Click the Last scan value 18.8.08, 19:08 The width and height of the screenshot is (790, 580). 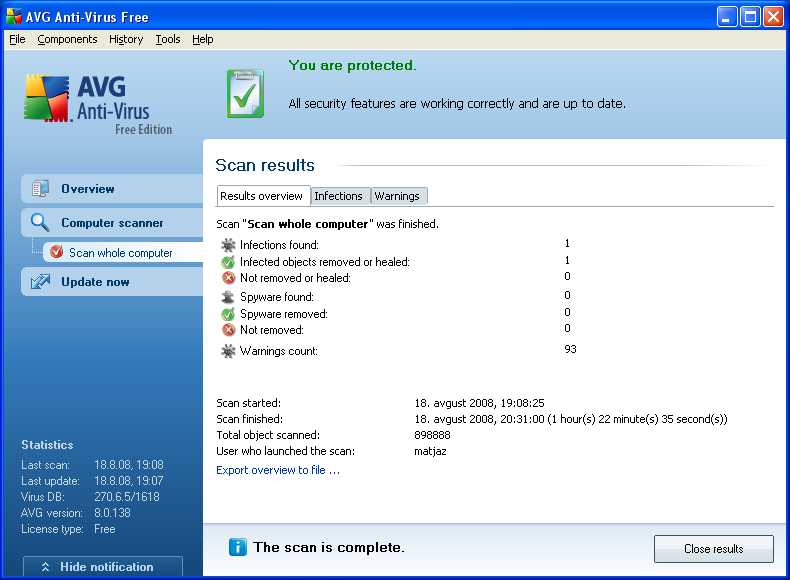129,465
